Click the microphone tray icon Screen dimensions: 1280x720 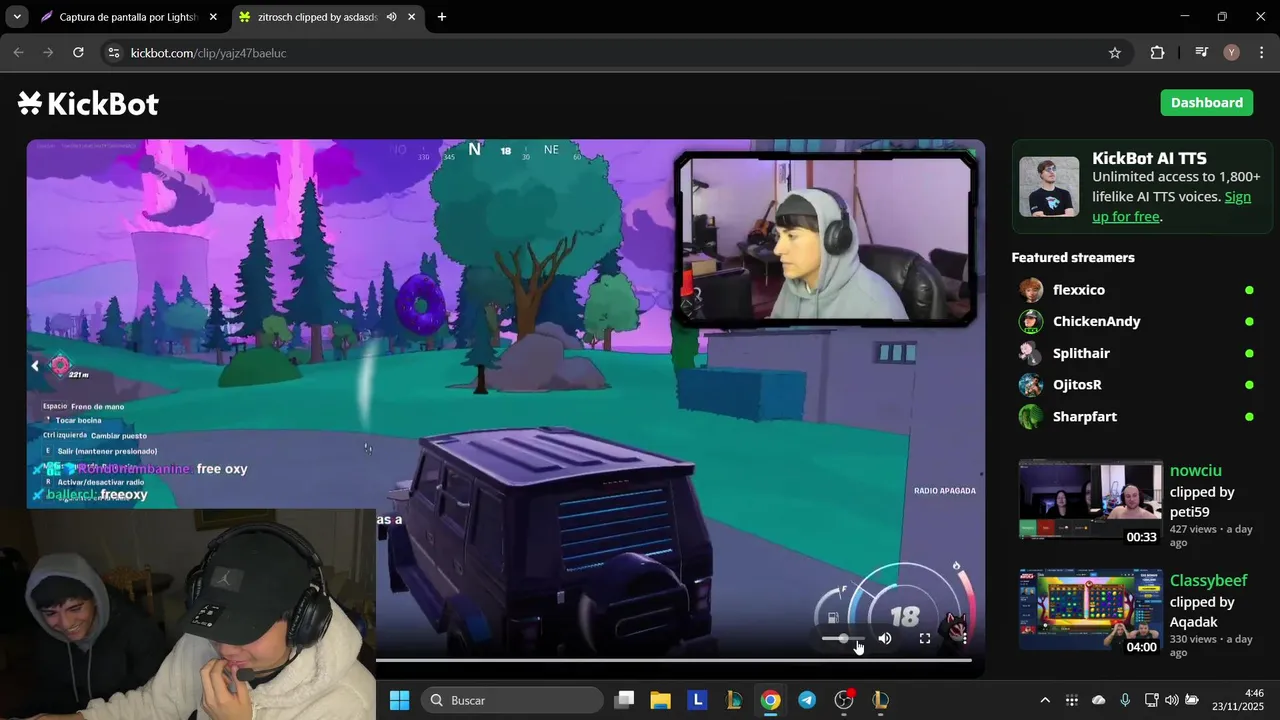[x=1125, y=700]
